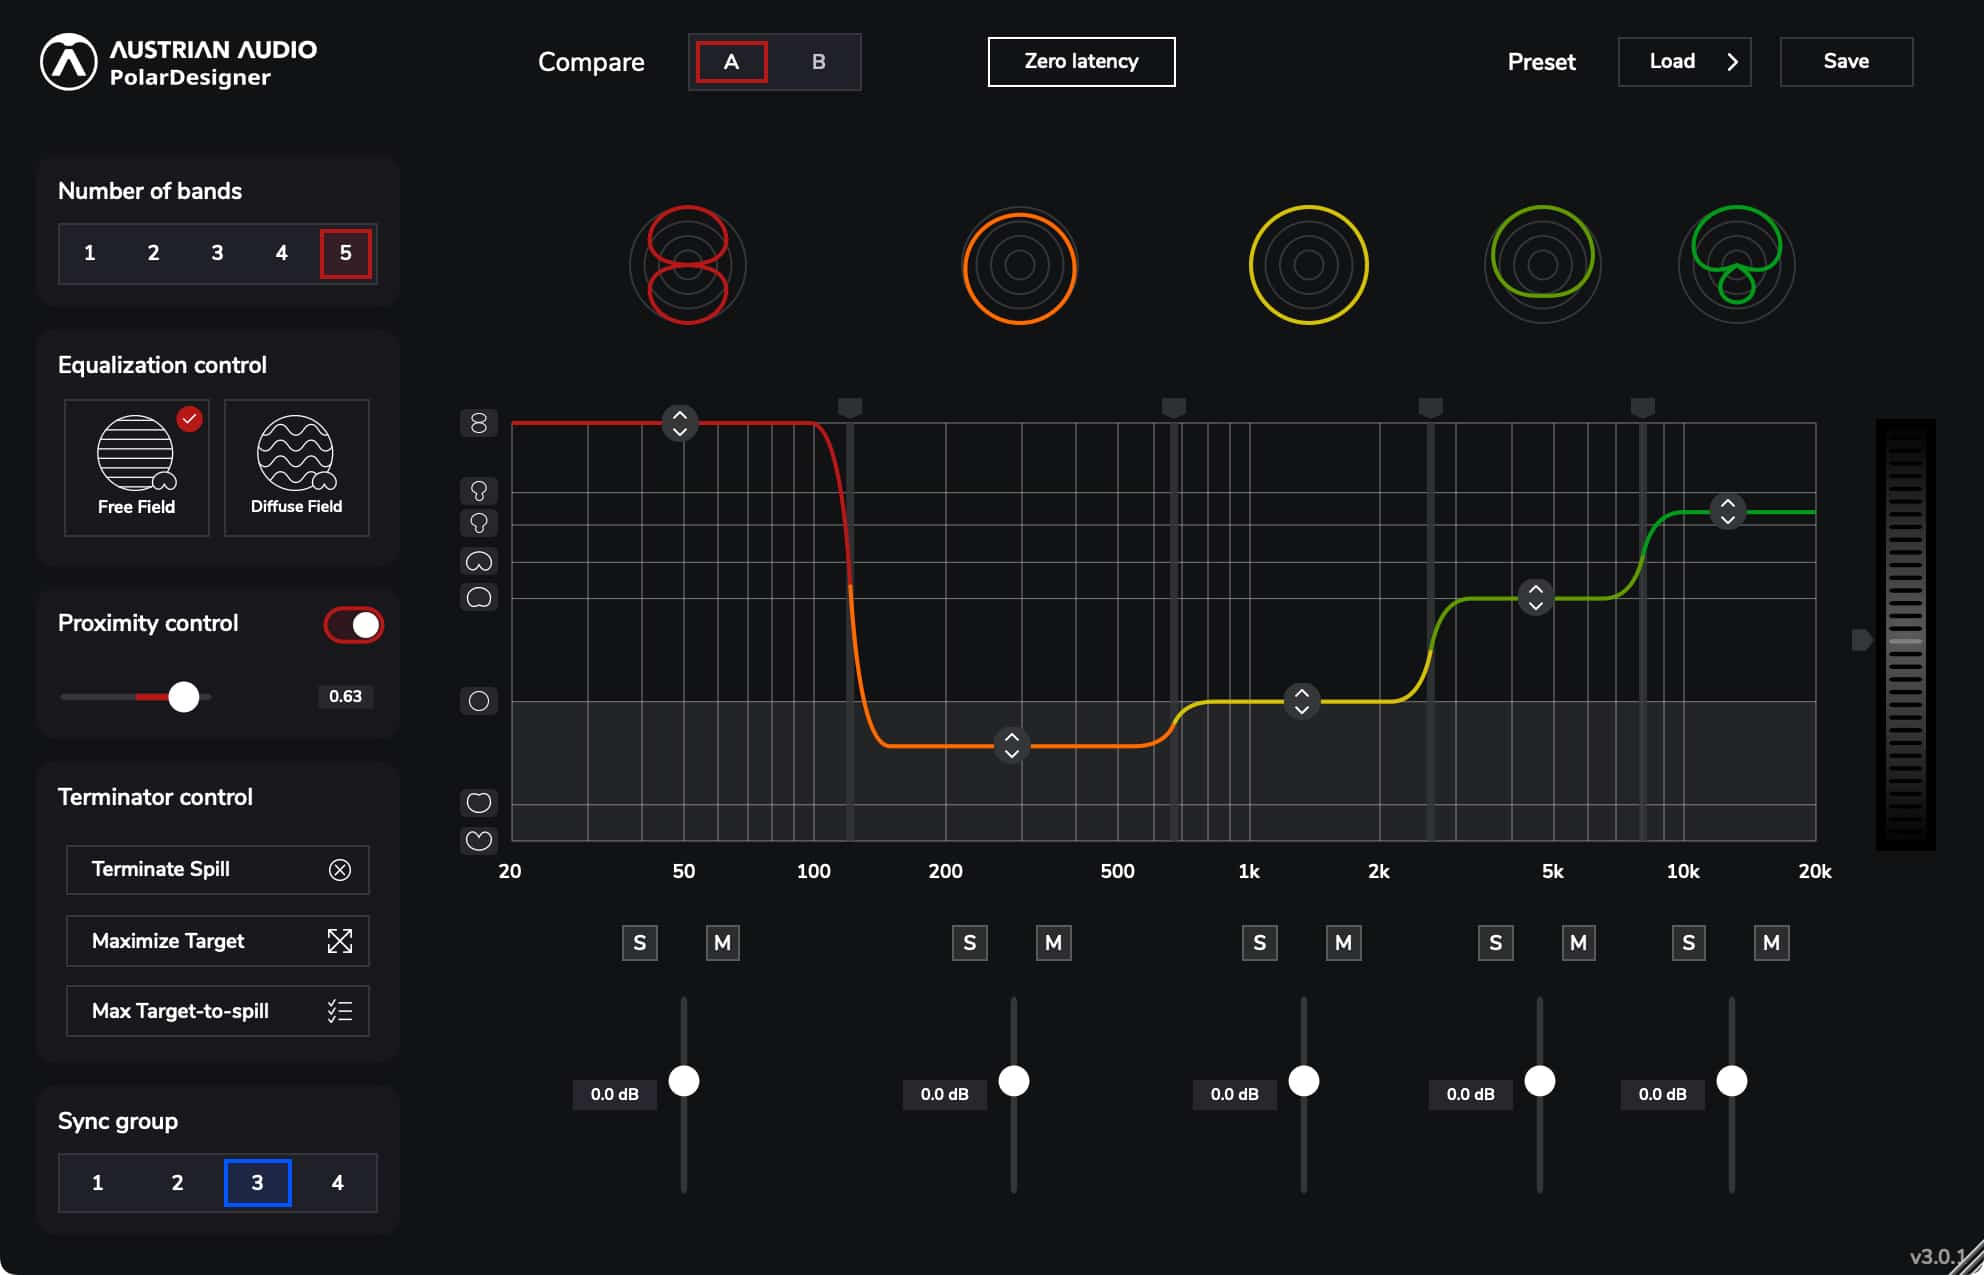1984x1275 pixels.
Task: Click the orange band pattern stepper handle
Action: (1012, 745)
